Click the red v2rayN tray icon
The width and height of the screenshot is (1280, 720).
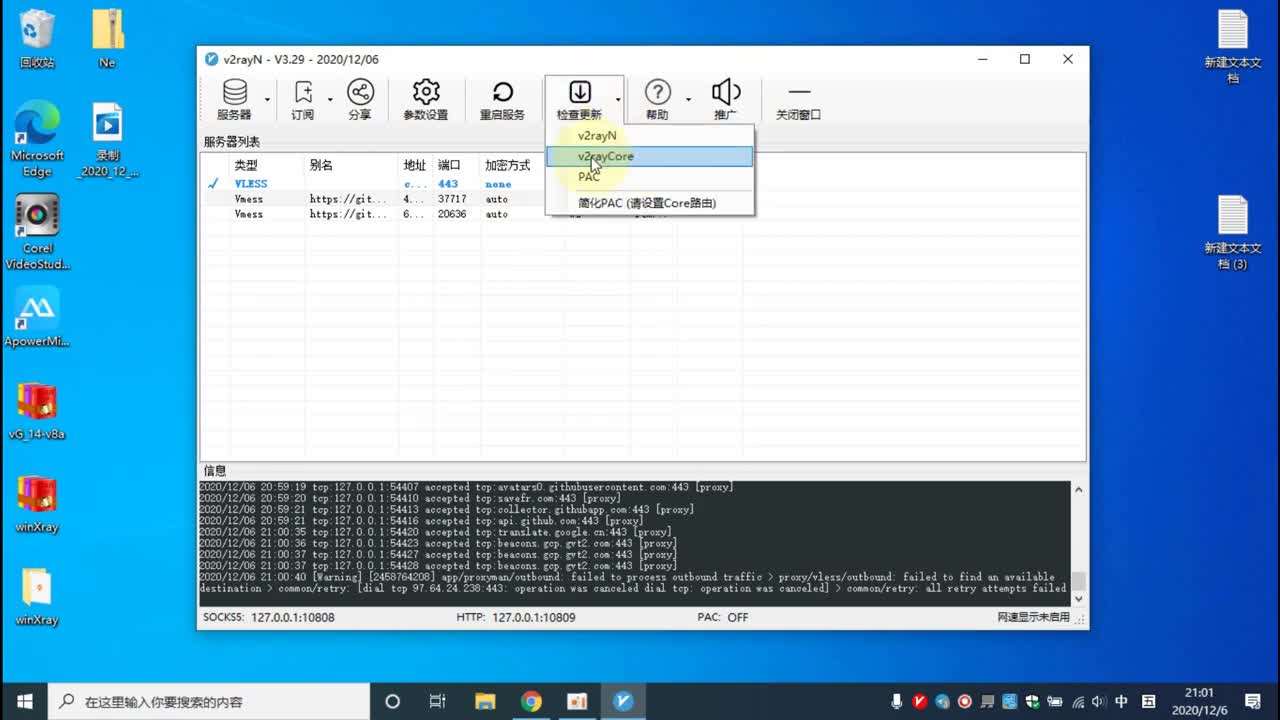pos(919,701)
